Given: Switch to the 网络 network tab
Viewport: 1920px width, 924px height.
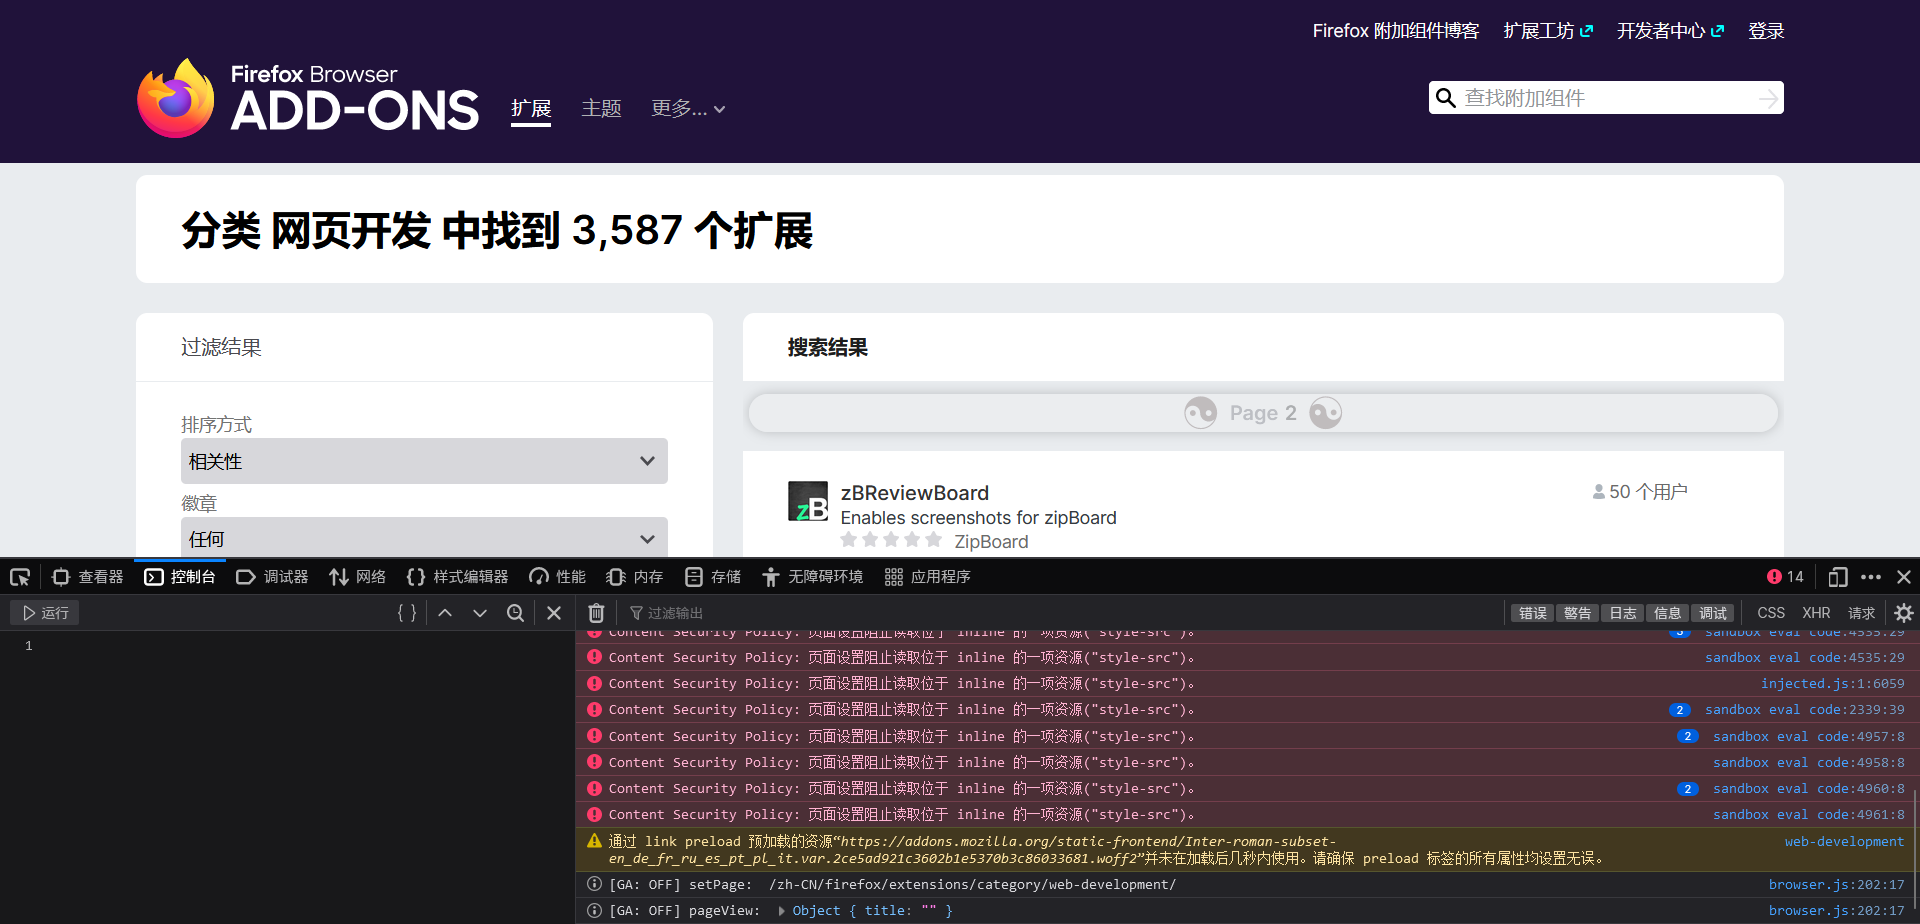Looking at the screenshot, I should pyautogui.click(x=358, y=577).
